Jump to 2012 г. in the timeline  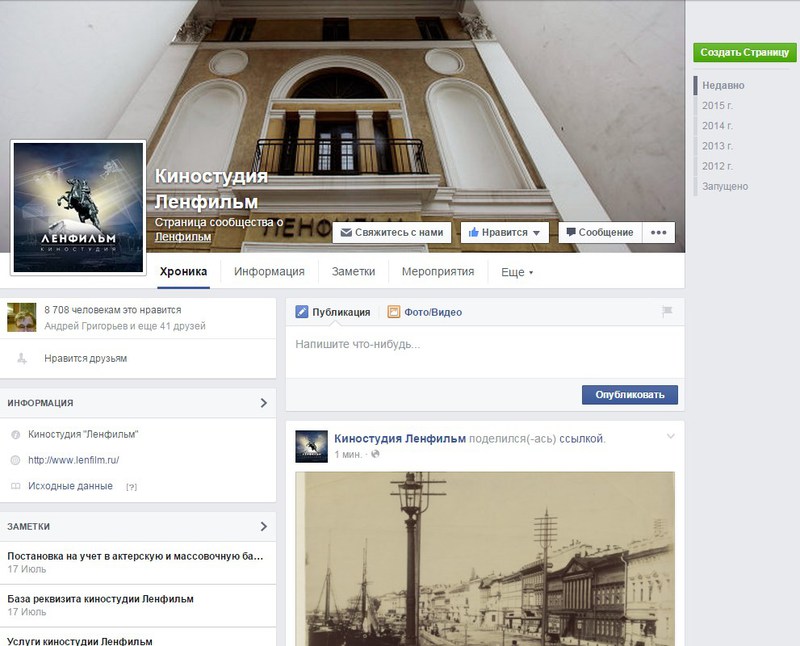click(717, 166)
